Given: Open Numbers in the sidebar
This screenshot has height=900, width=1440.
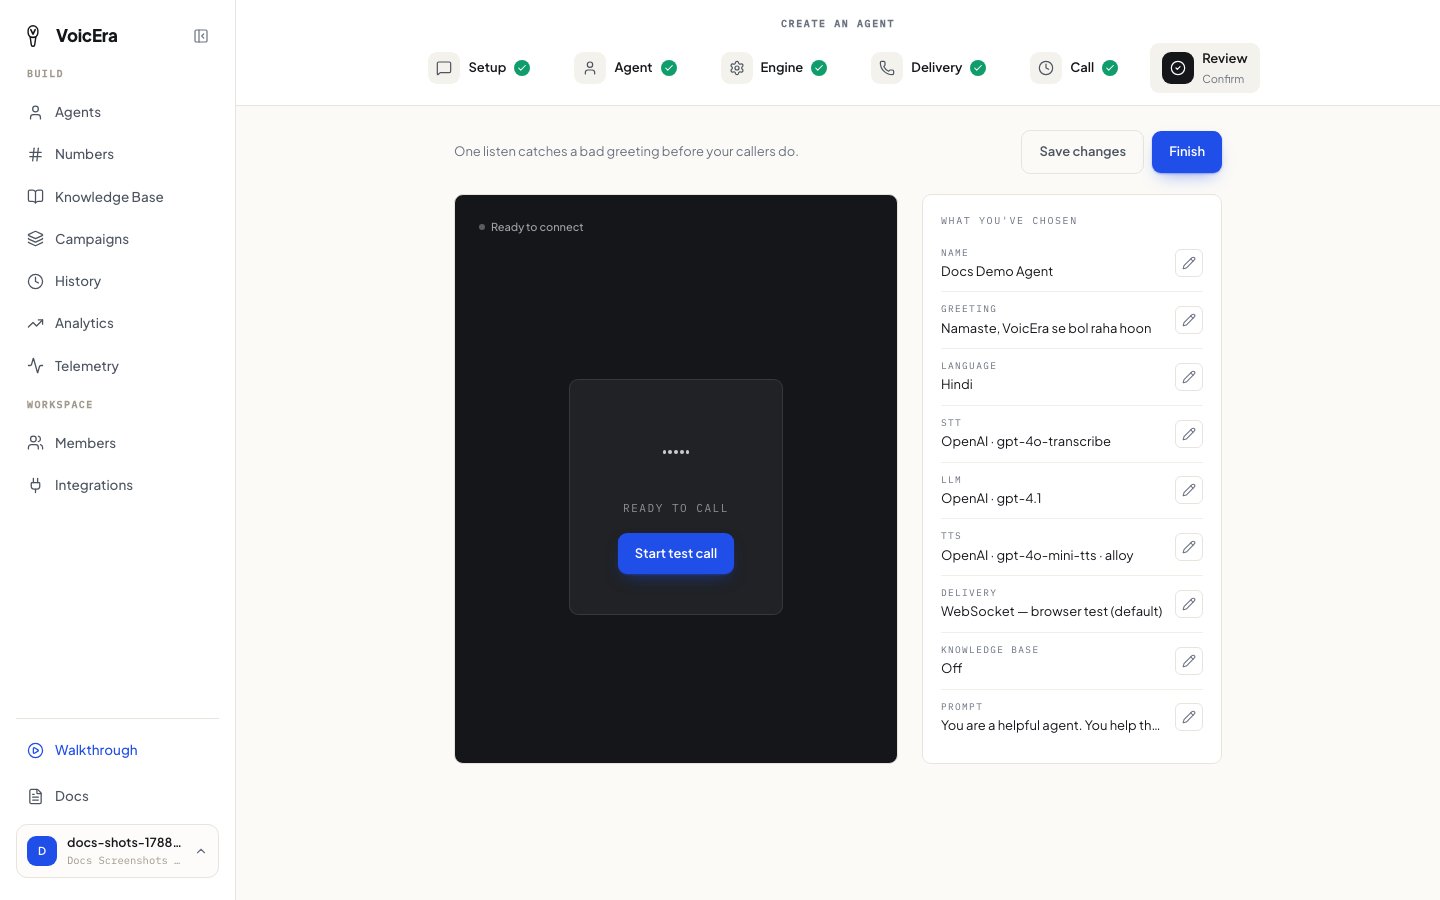Looking at the screenshot, I should tap(117, 154).
